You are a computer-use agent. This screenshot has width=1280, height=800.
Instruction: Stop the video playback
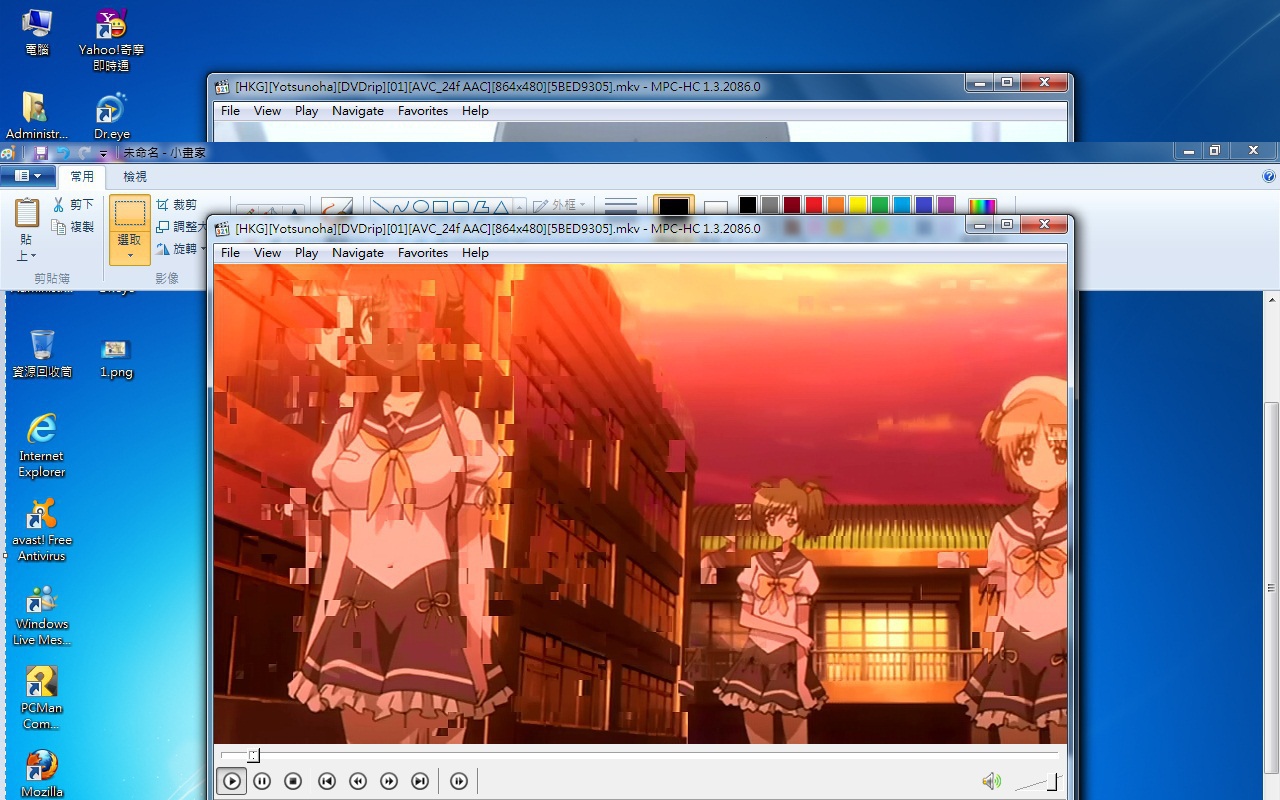point(293,781)
